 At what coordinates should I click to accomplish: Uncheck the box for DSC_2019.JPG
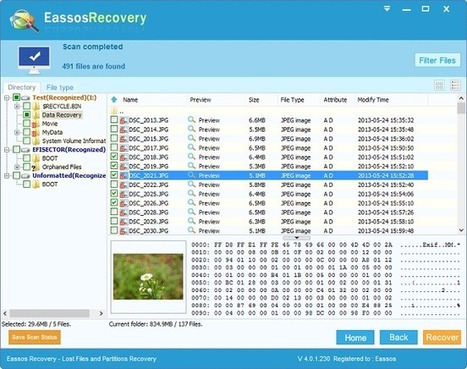point(114,166)
